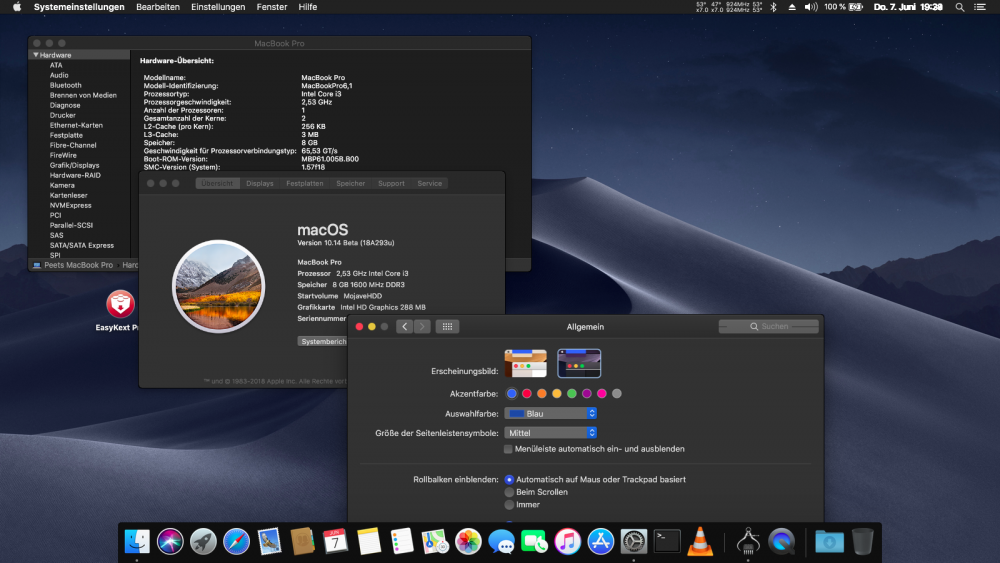Open Spotlight search magnifier in menu bar
The image size is (1000, 563).
pos(959,7)
